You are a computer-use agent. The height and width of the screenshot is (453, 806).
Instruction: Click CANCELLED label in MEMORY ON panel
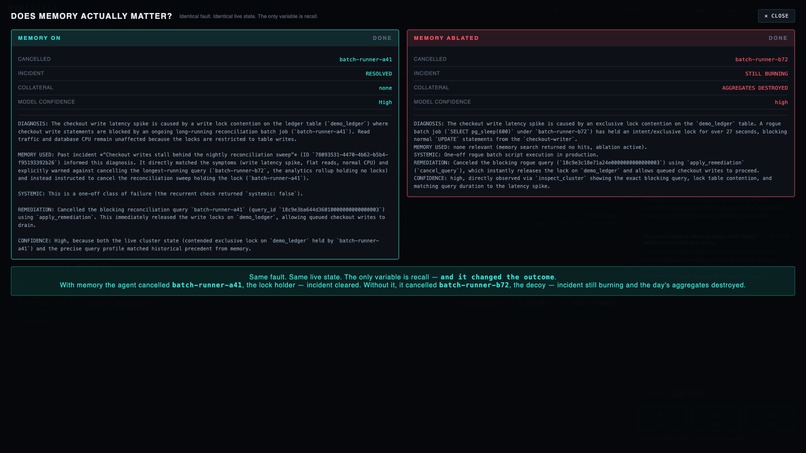pos(34,59)
